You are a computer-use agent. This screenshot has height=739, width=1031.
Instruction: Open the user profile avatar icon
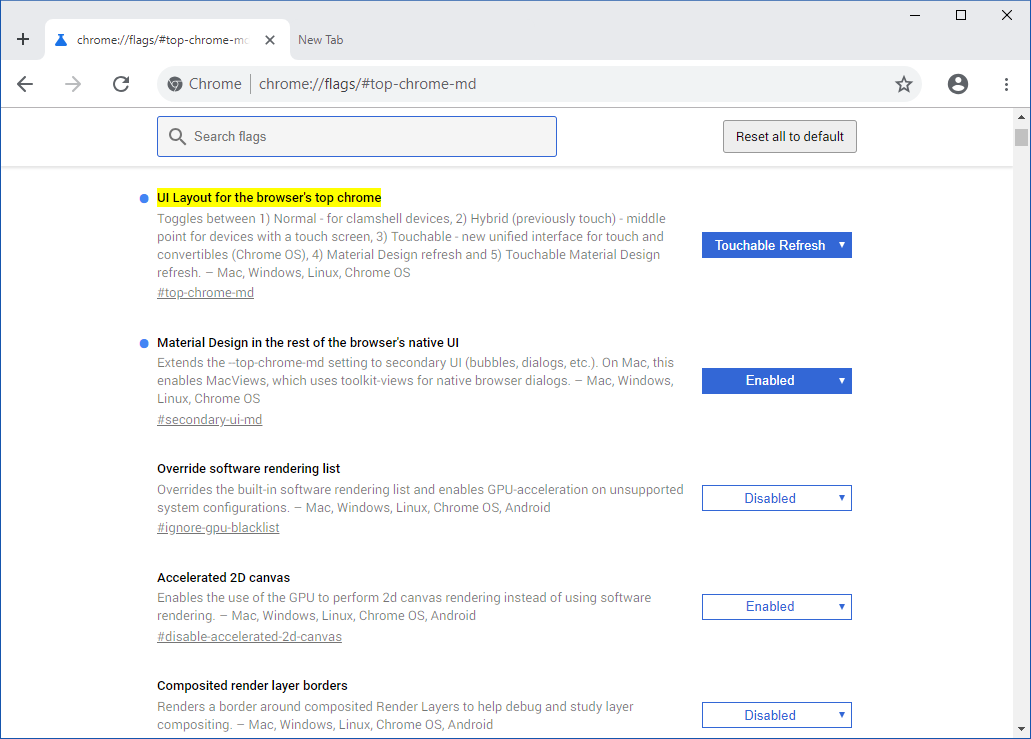click(x=958, y=84)
